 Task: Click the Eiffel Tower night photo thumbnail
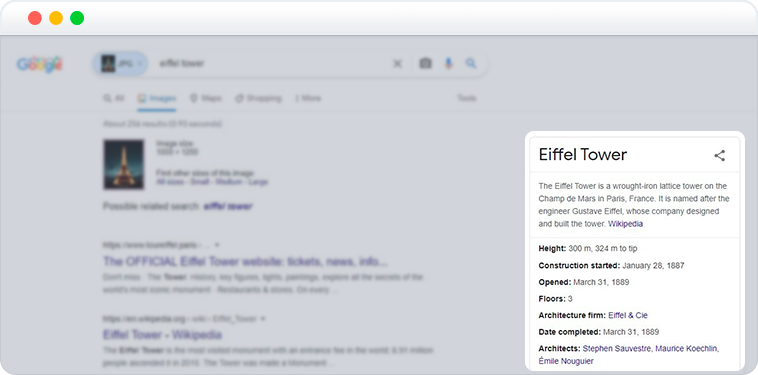point(123,164)
